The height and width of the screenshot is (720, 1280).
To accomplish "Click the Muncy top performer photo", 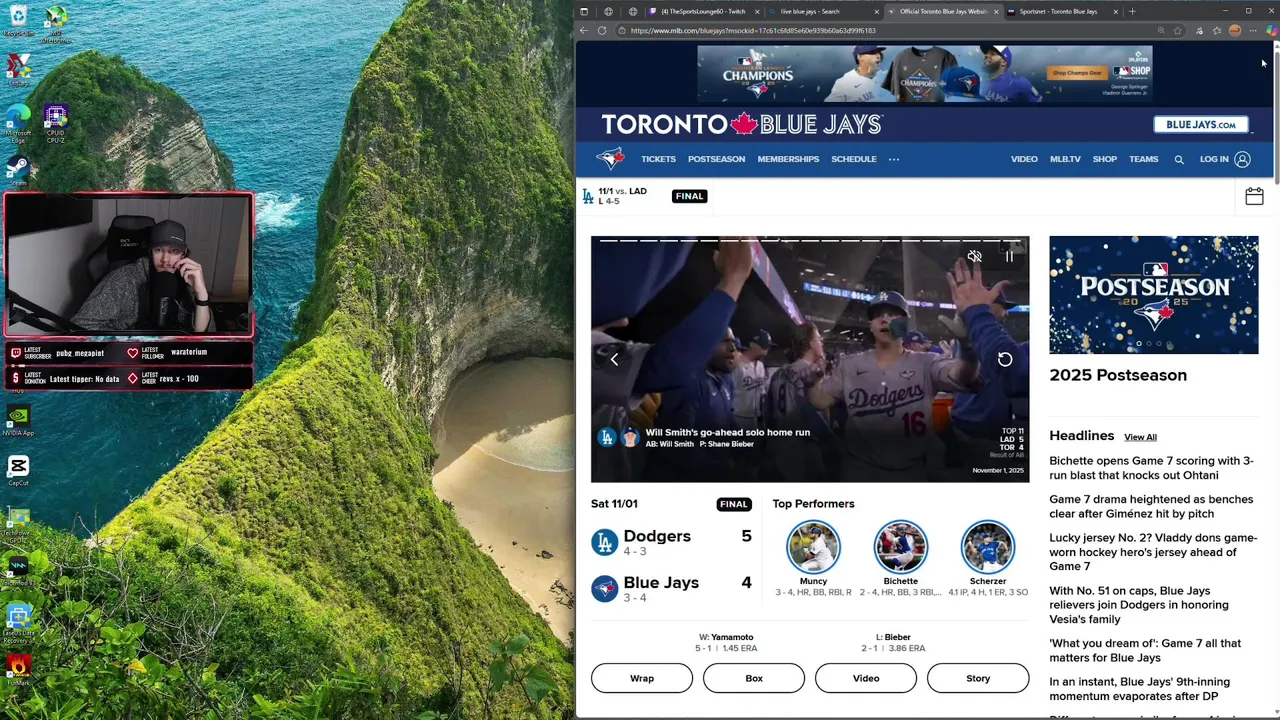I will pos(813,547).
